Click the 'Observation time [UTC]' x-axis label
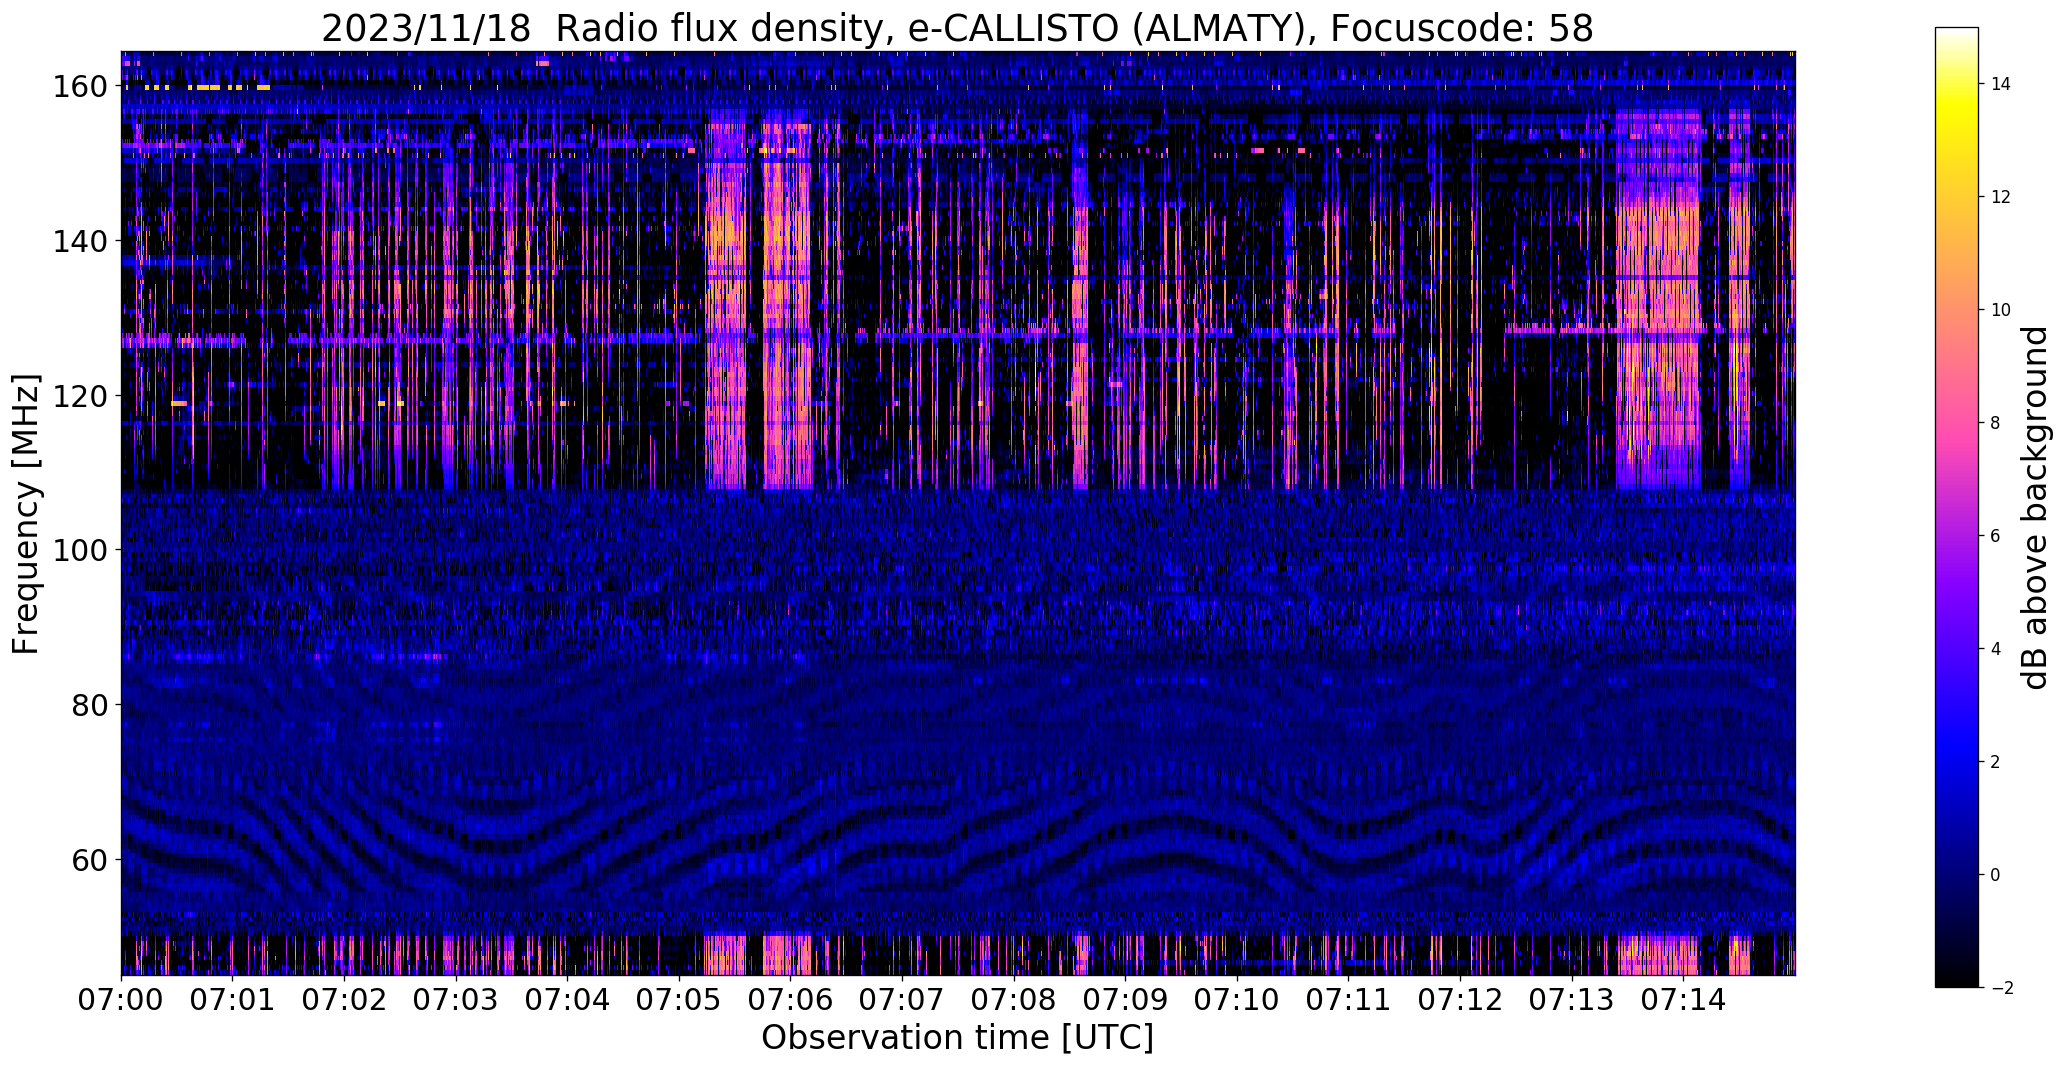 pos(957,1038)
